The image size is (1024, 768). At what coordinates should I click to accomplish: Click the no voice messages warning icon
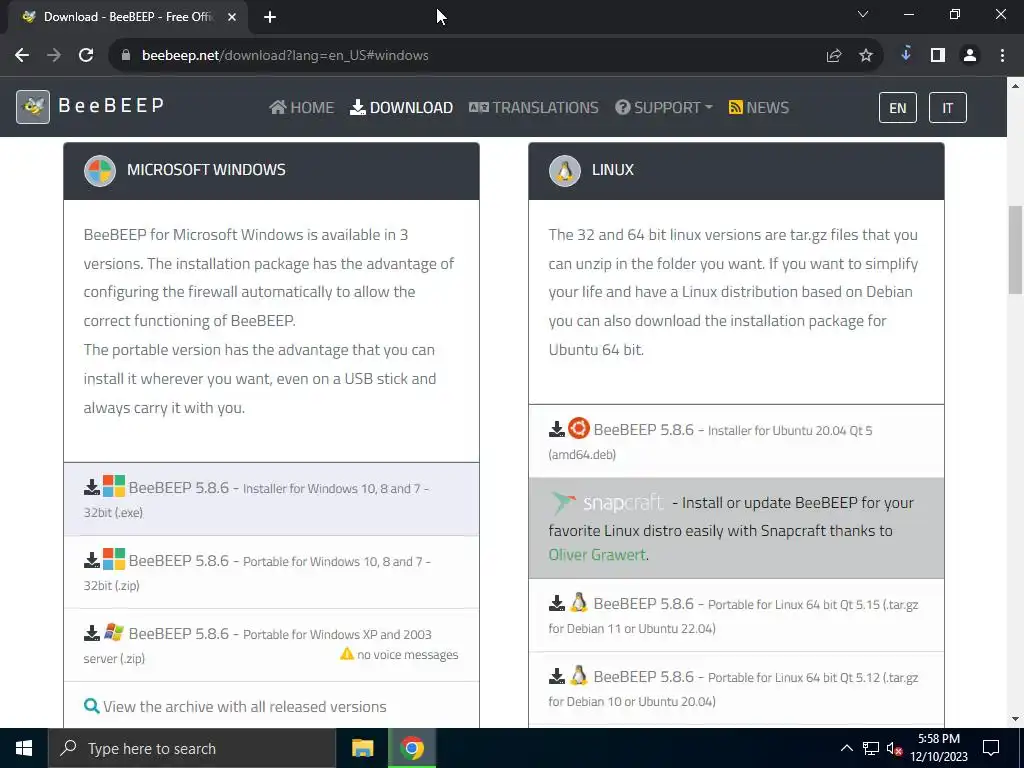[347, 654]
